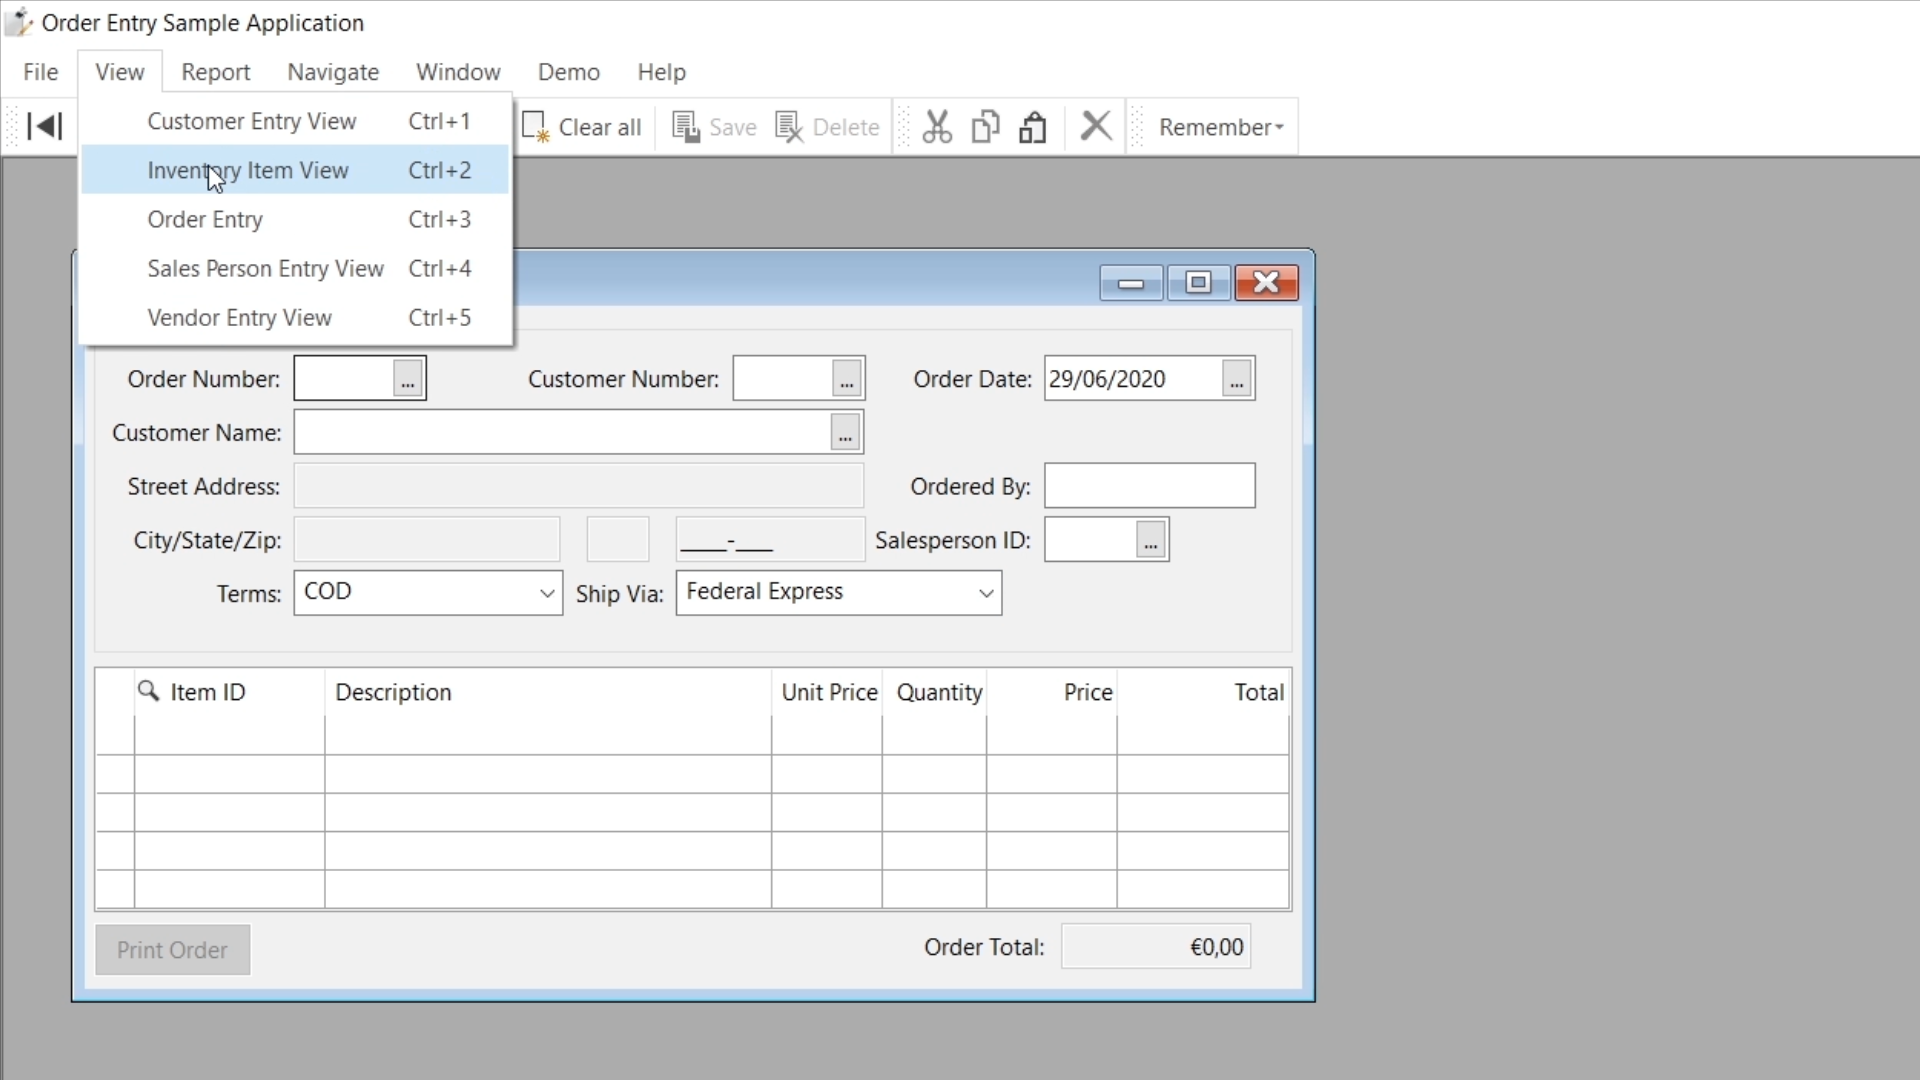Click the magnifier icon beside Item ID
Viewport: 1920px width, 1080px height.
tap(148, 691)
